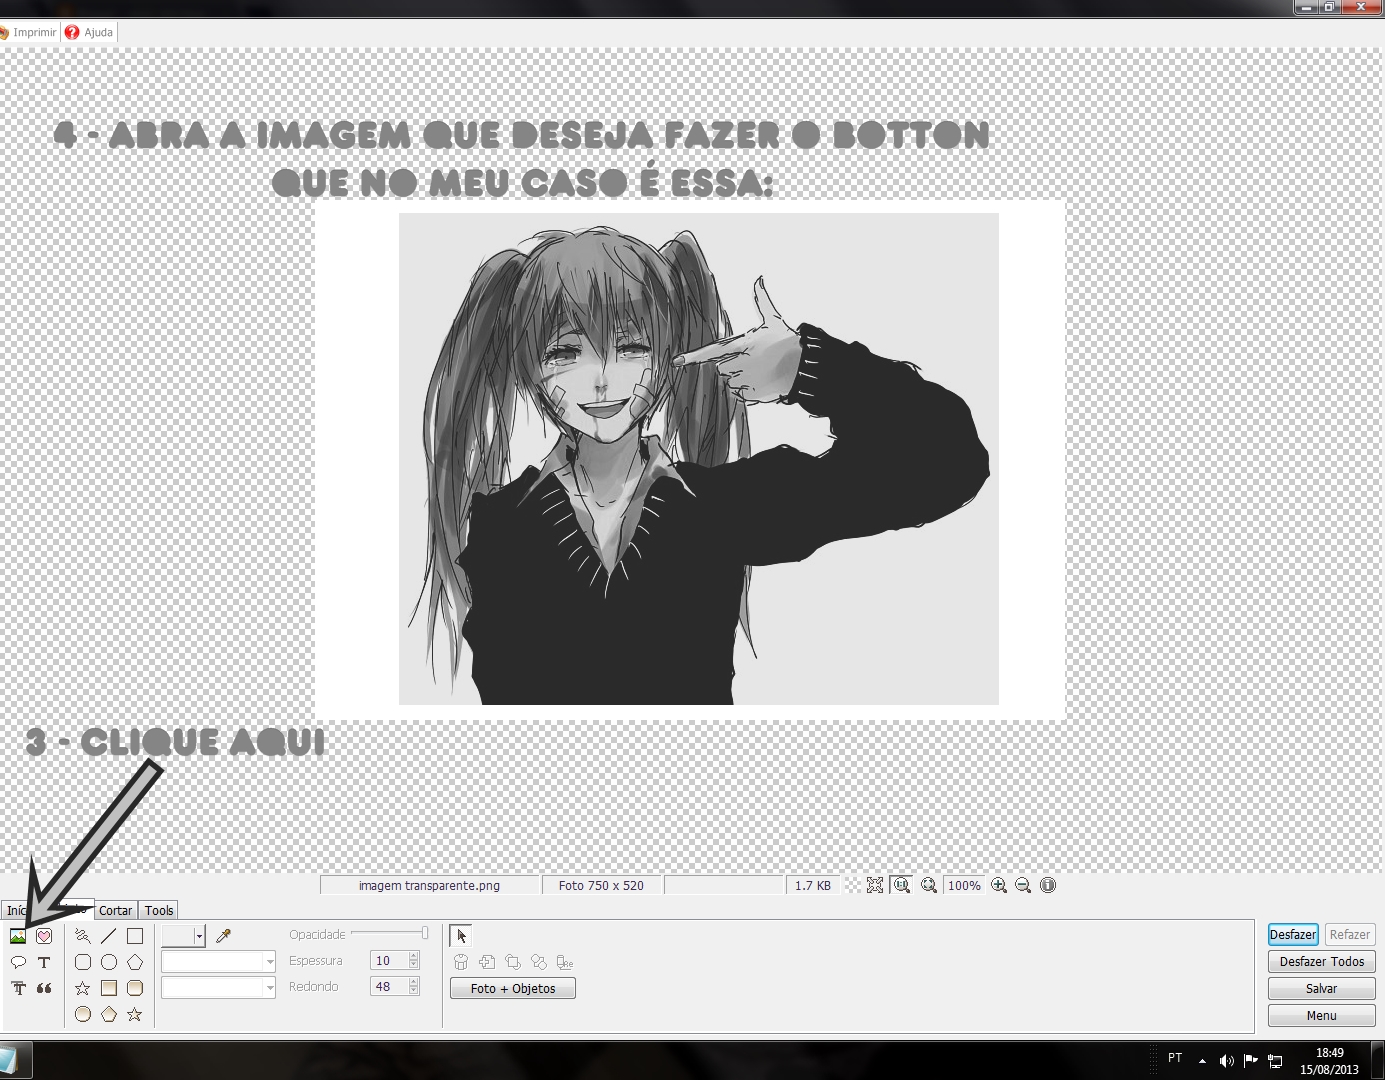Select the filled circle tool
Screen dimensions: 1385x1080
(83, 1014)
